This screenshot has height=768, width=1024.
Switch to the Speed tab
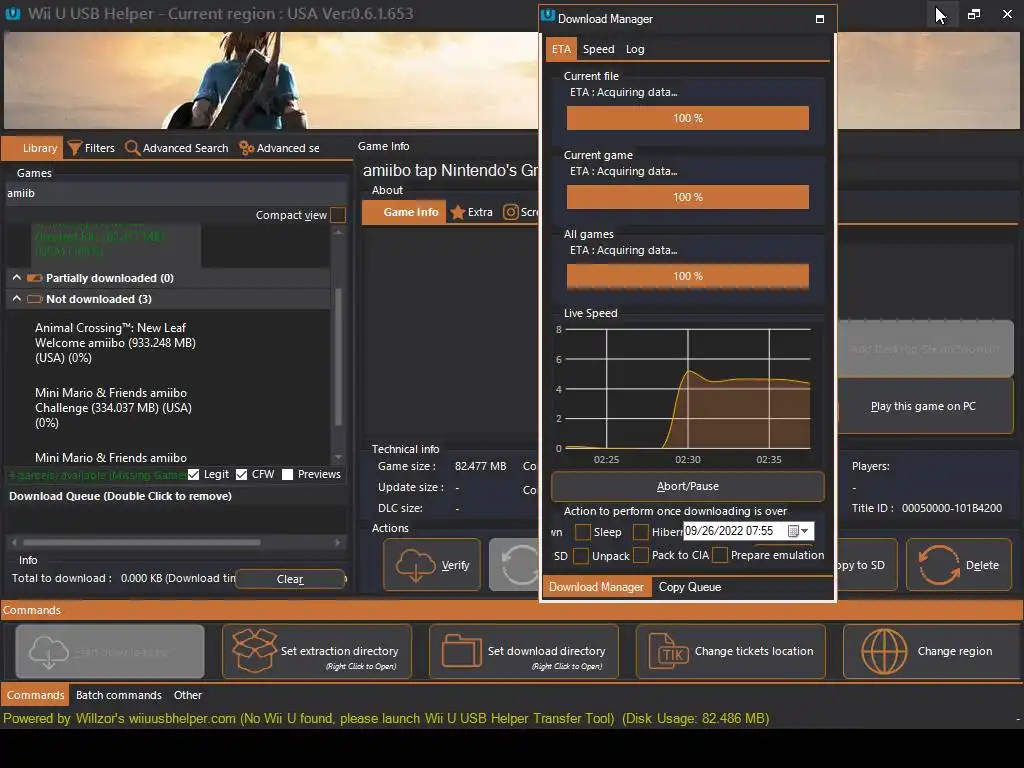[x=598, y=49]
